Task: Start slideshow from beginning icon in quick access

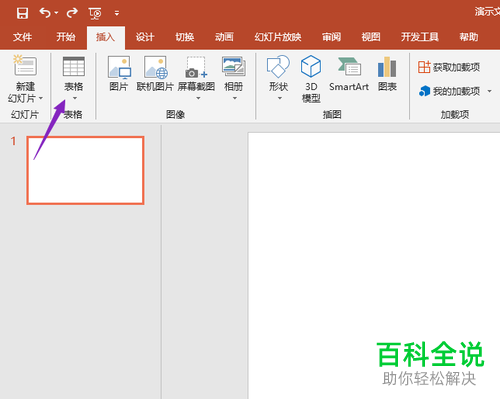Action: [x=95, y=13]
